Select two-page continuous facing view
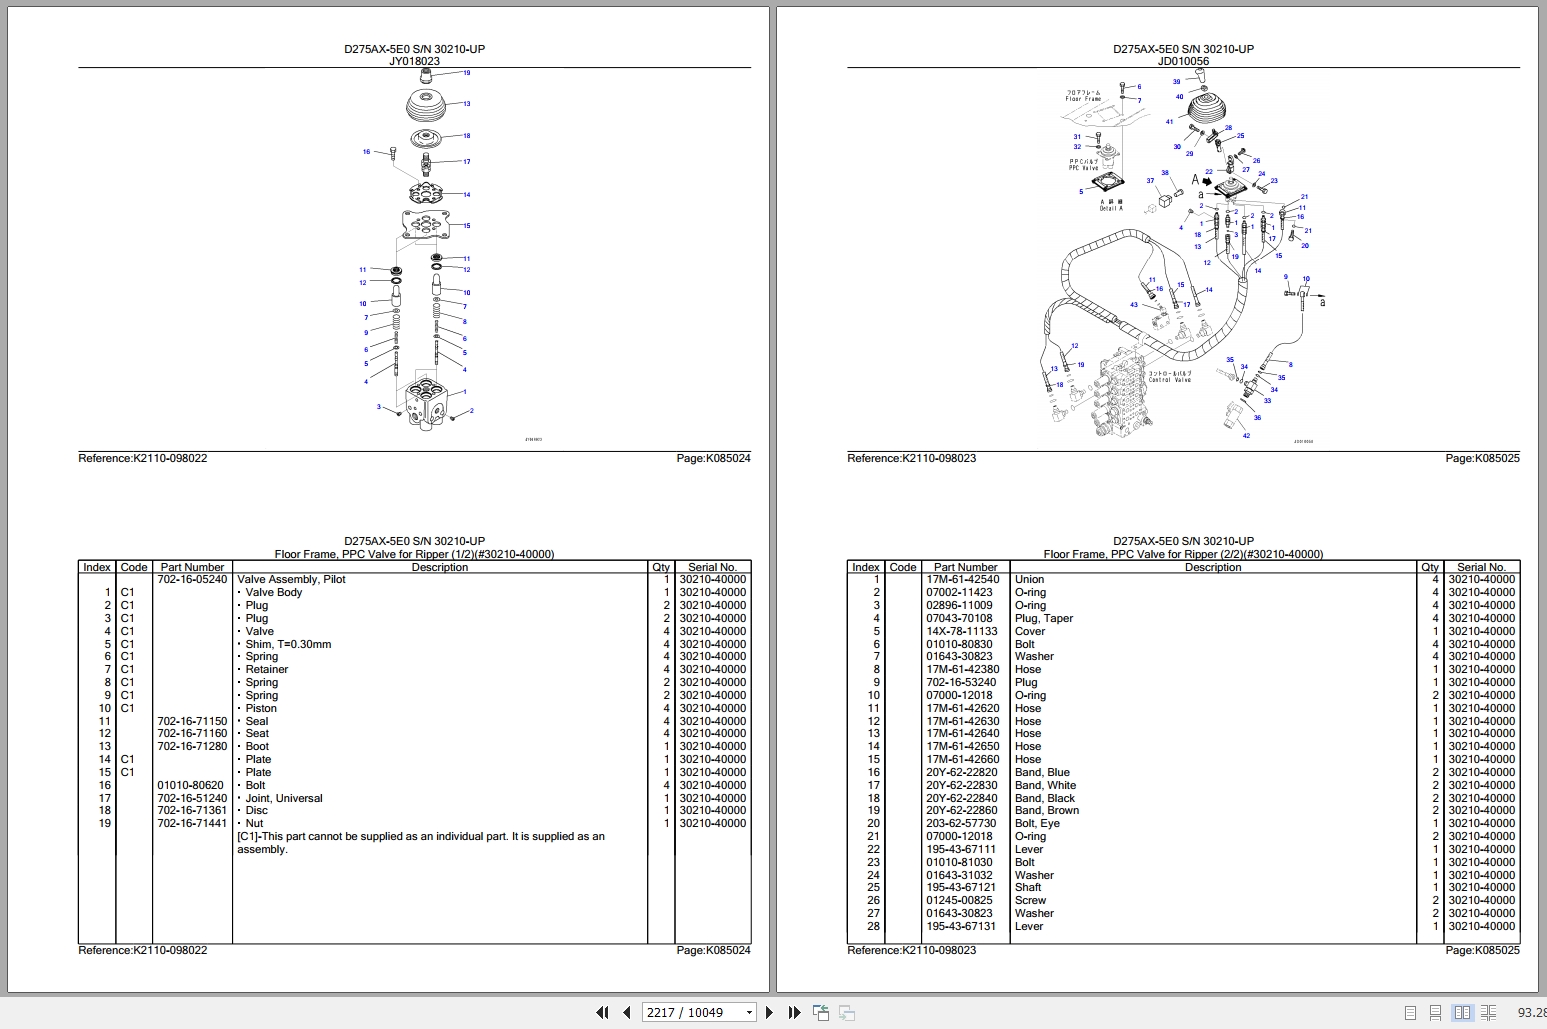Viewport: 1547px width, 1029px height. [x=1489, y=1013]
